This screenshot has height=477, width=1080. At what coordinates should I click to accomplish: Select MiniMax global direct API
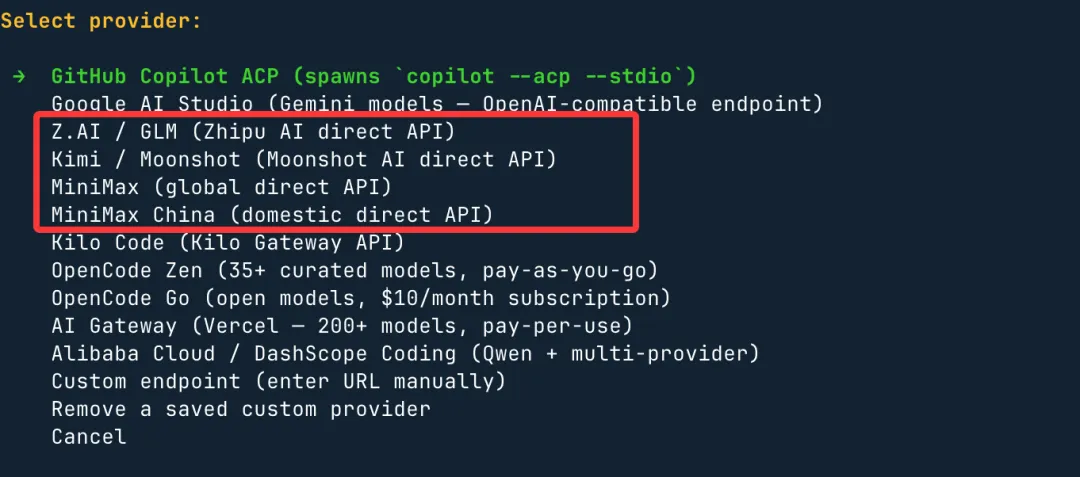click(x=222, y=187)
